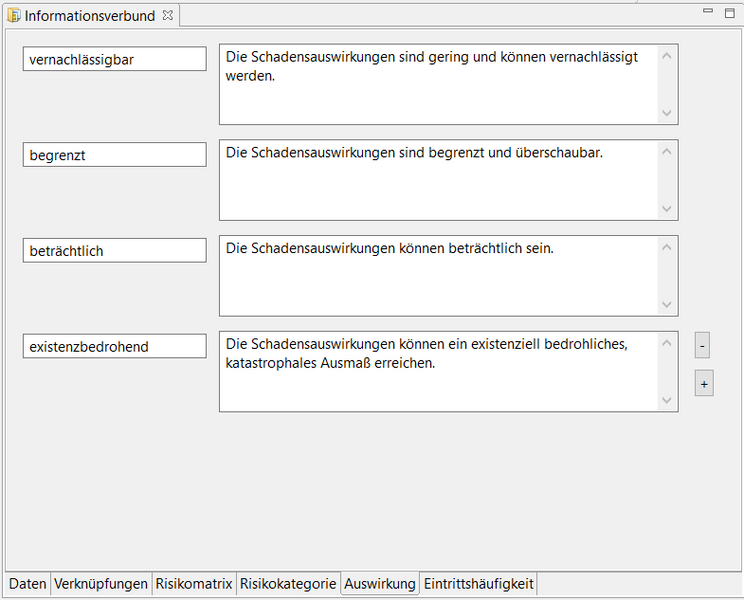Viewport: 744px width, 600px height.
Task: Click the begrenzt name field
Action: click(x=115, y=155)
